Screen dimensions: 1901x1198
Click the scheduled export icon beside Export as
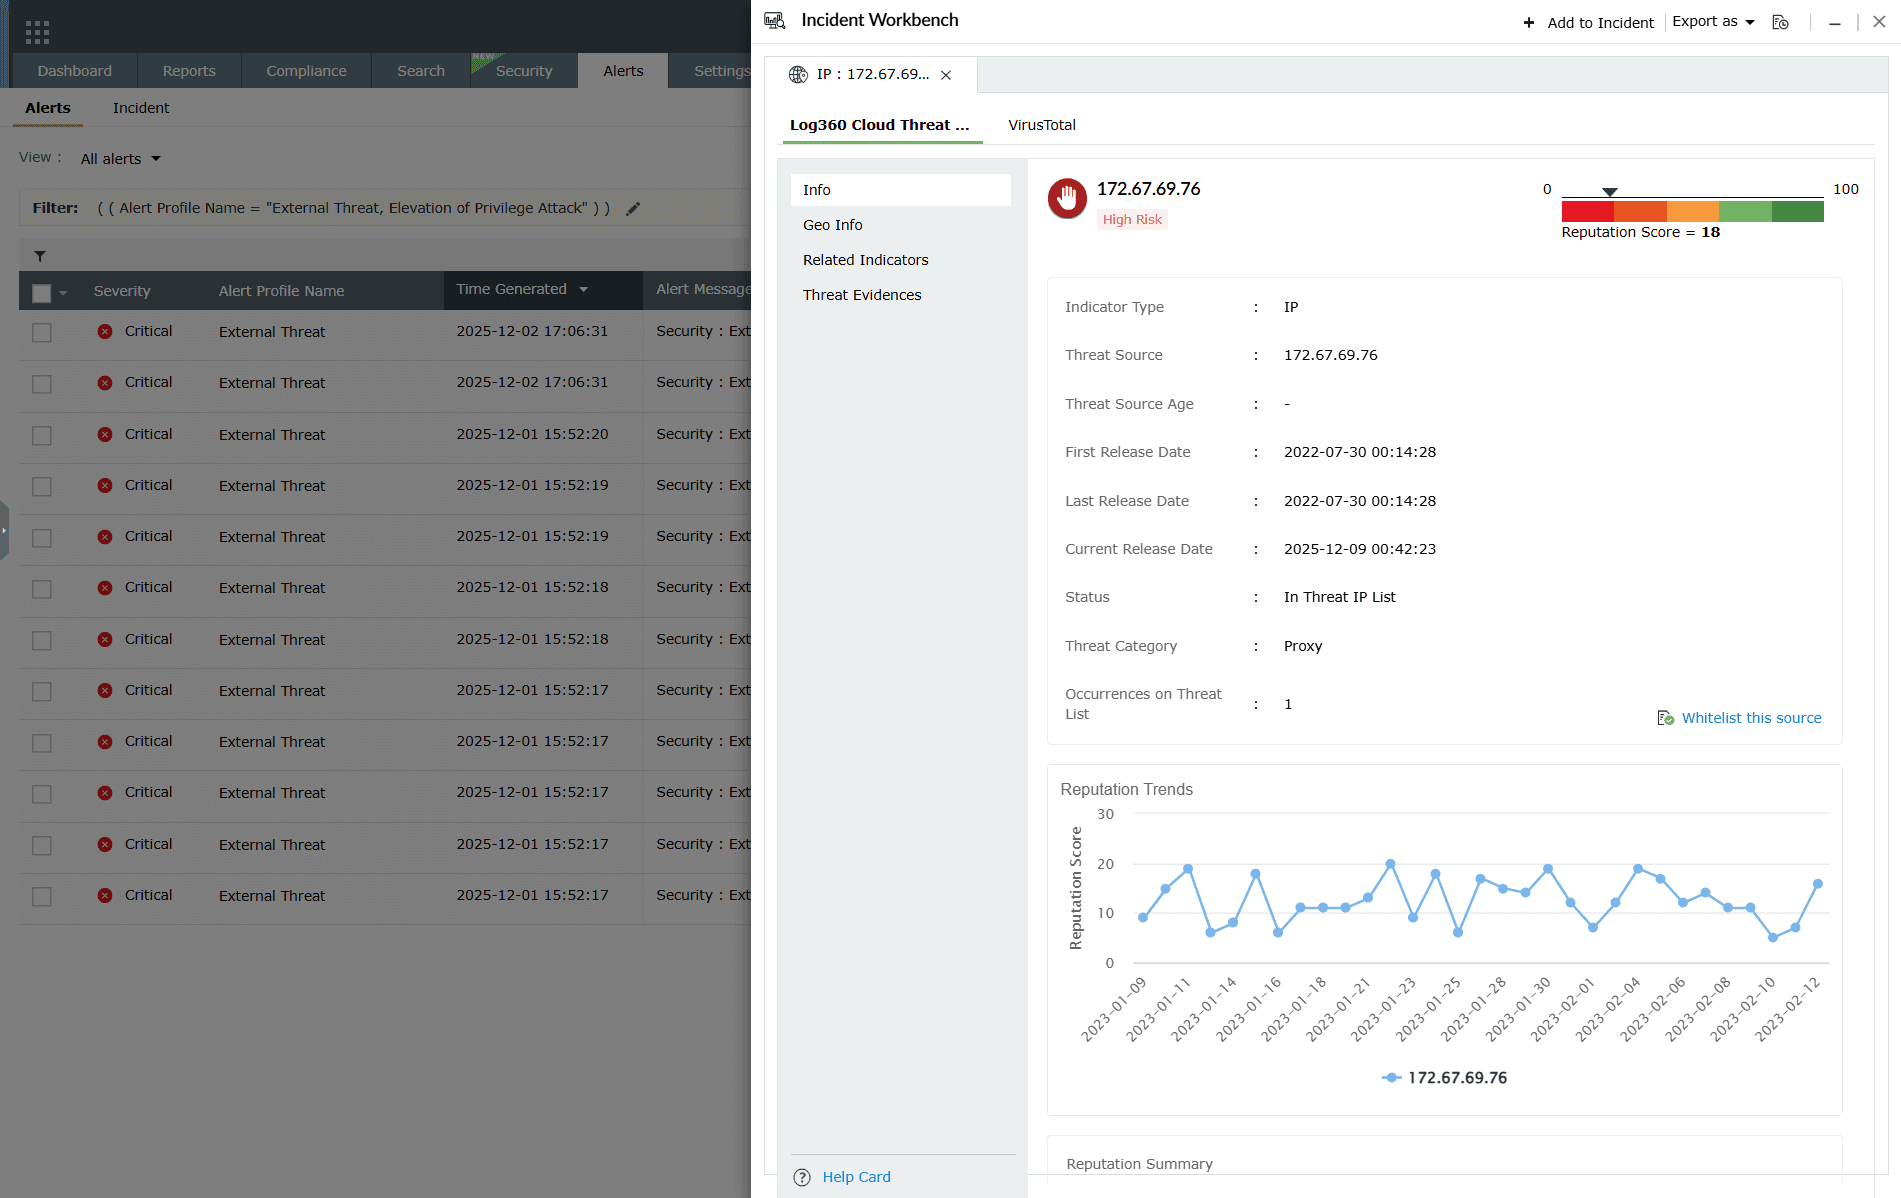[1780, 22]
